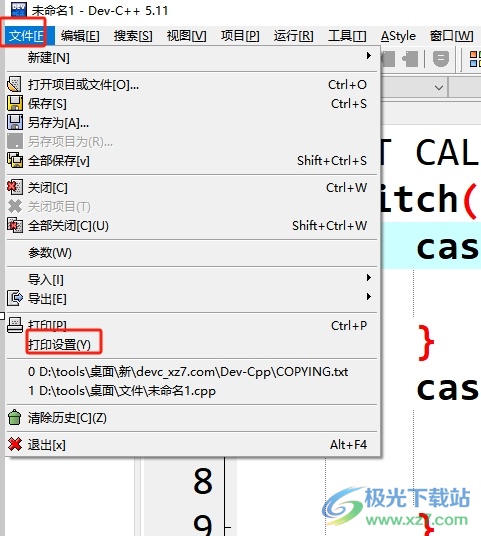The image size is (481, 536).
Task: Open 参数(W) menu entry
Action: [x=192, y=253]
